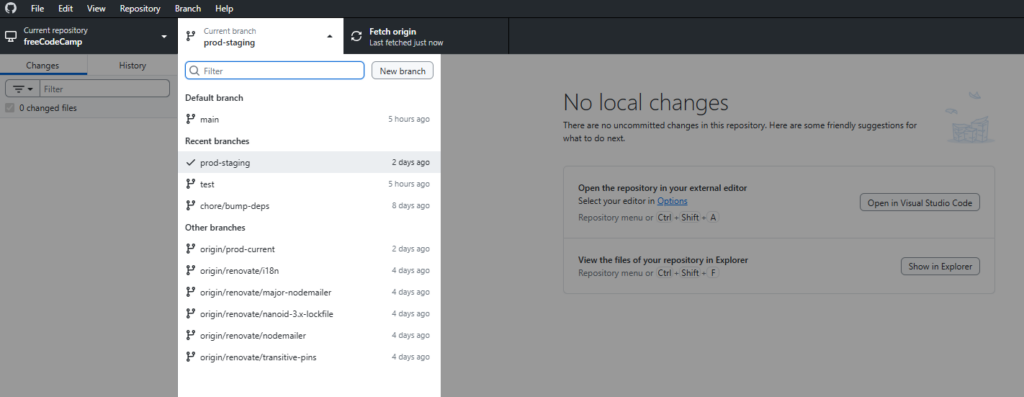
Task: Click the Show in Explorer button
Action: [940, 266]
